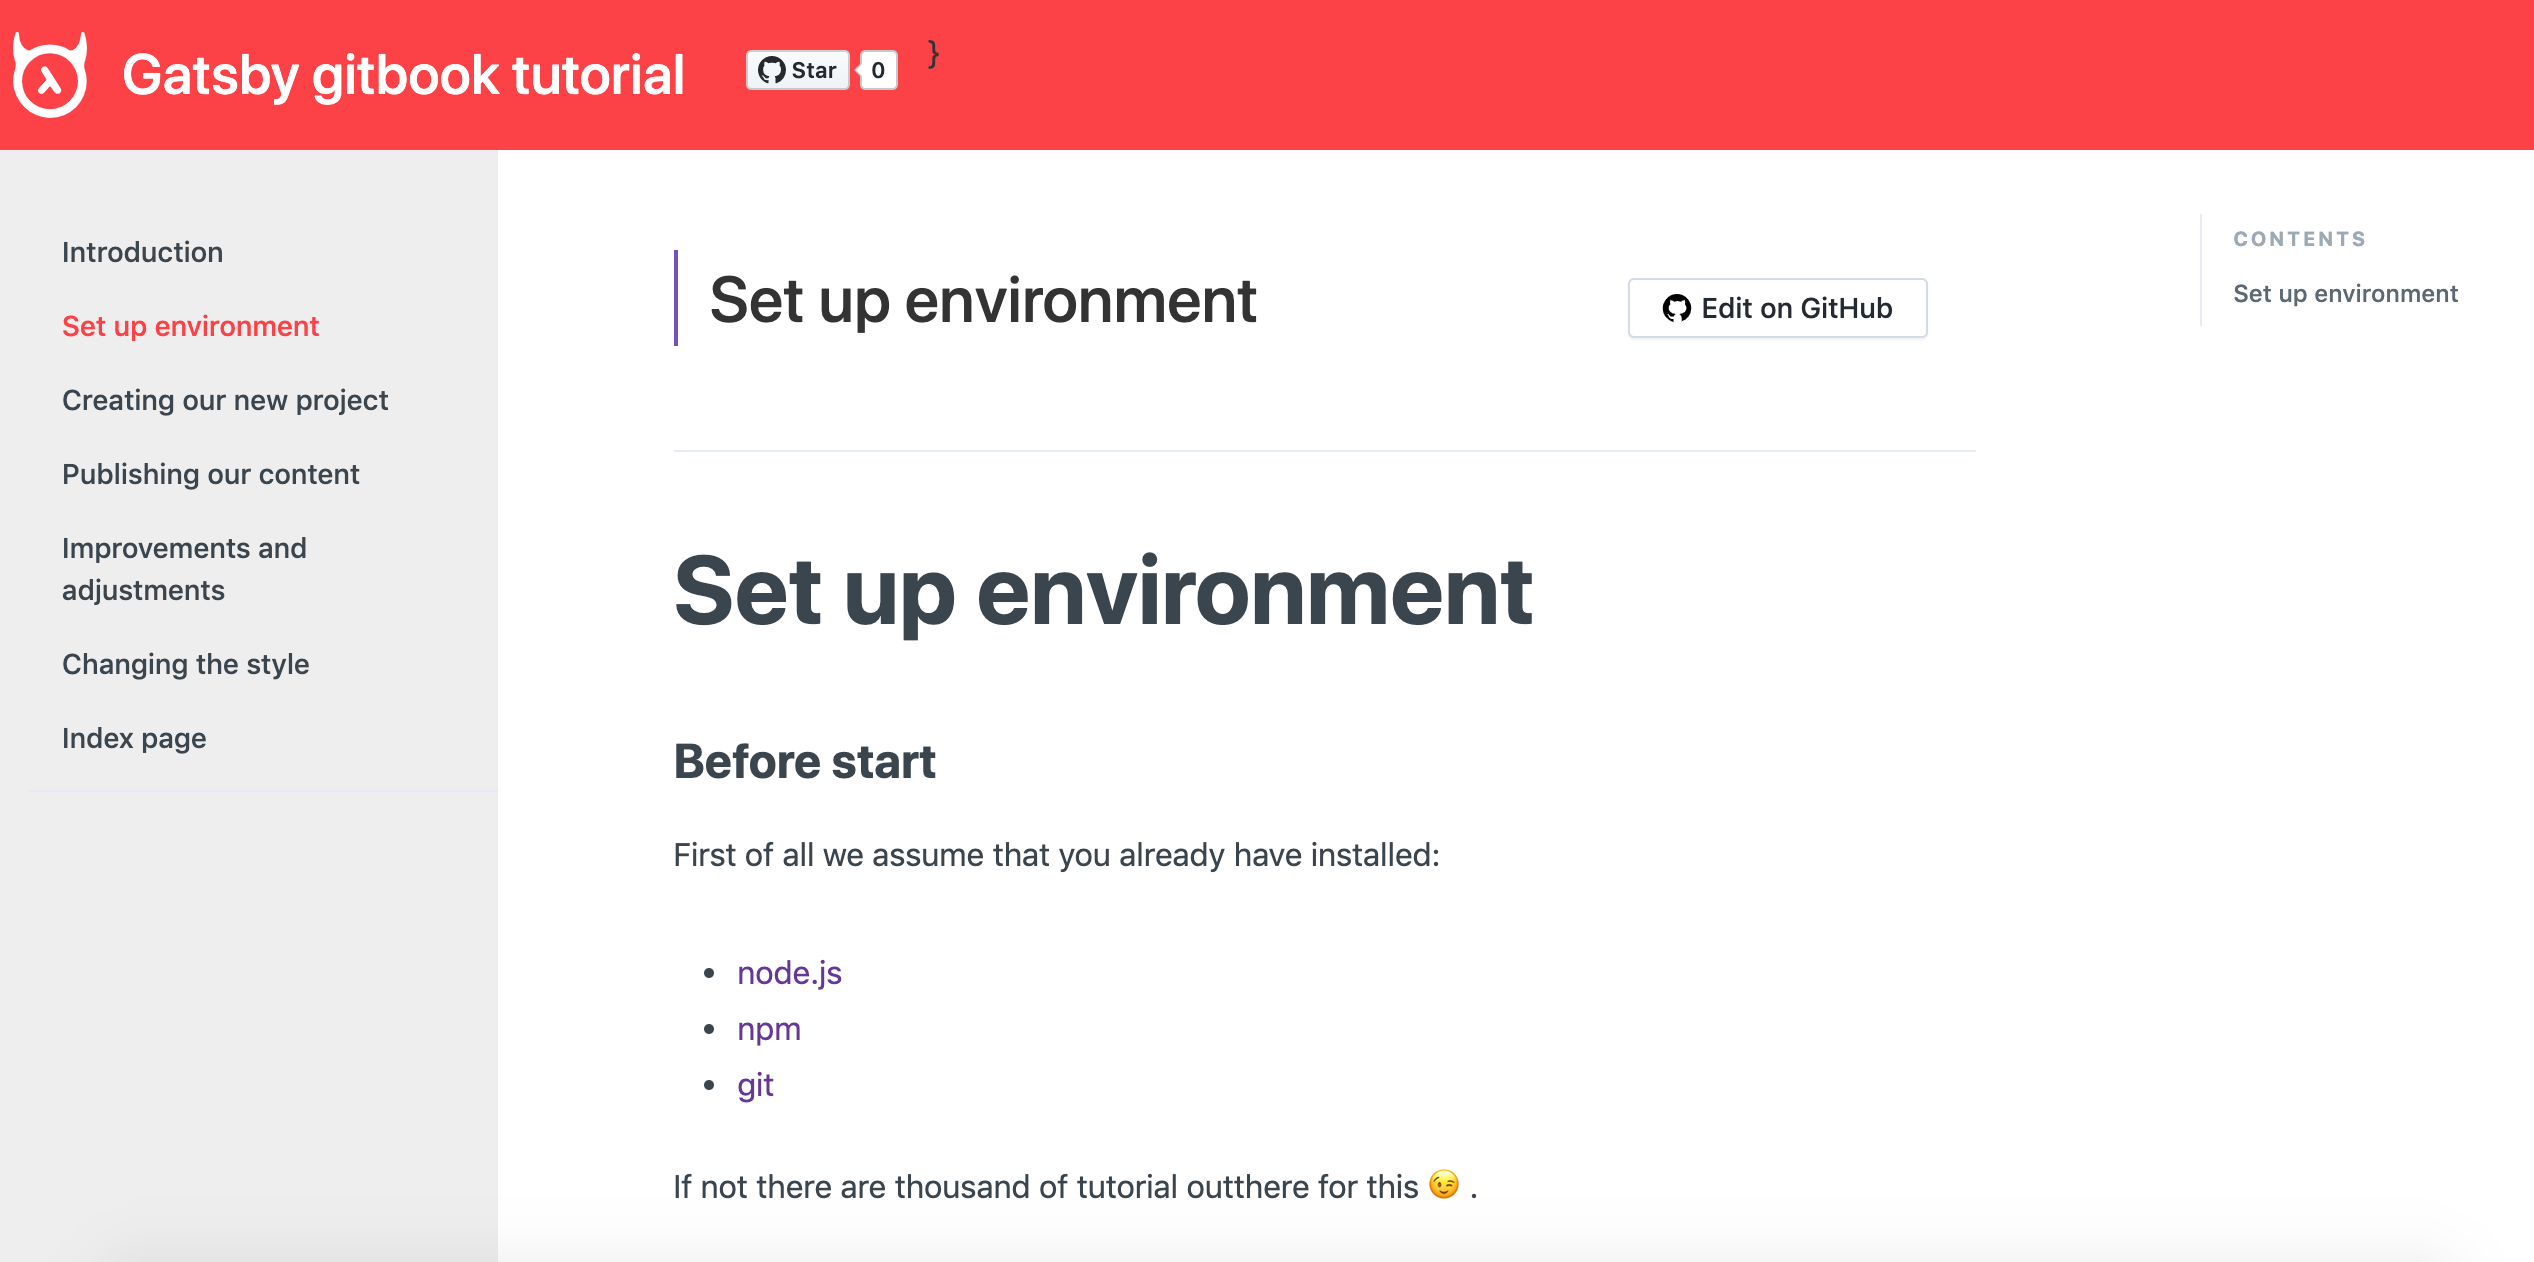Open the git link
The height and width of the screenshot is (1262, 2534).
pyautogui.click(x=755, y=1085)
